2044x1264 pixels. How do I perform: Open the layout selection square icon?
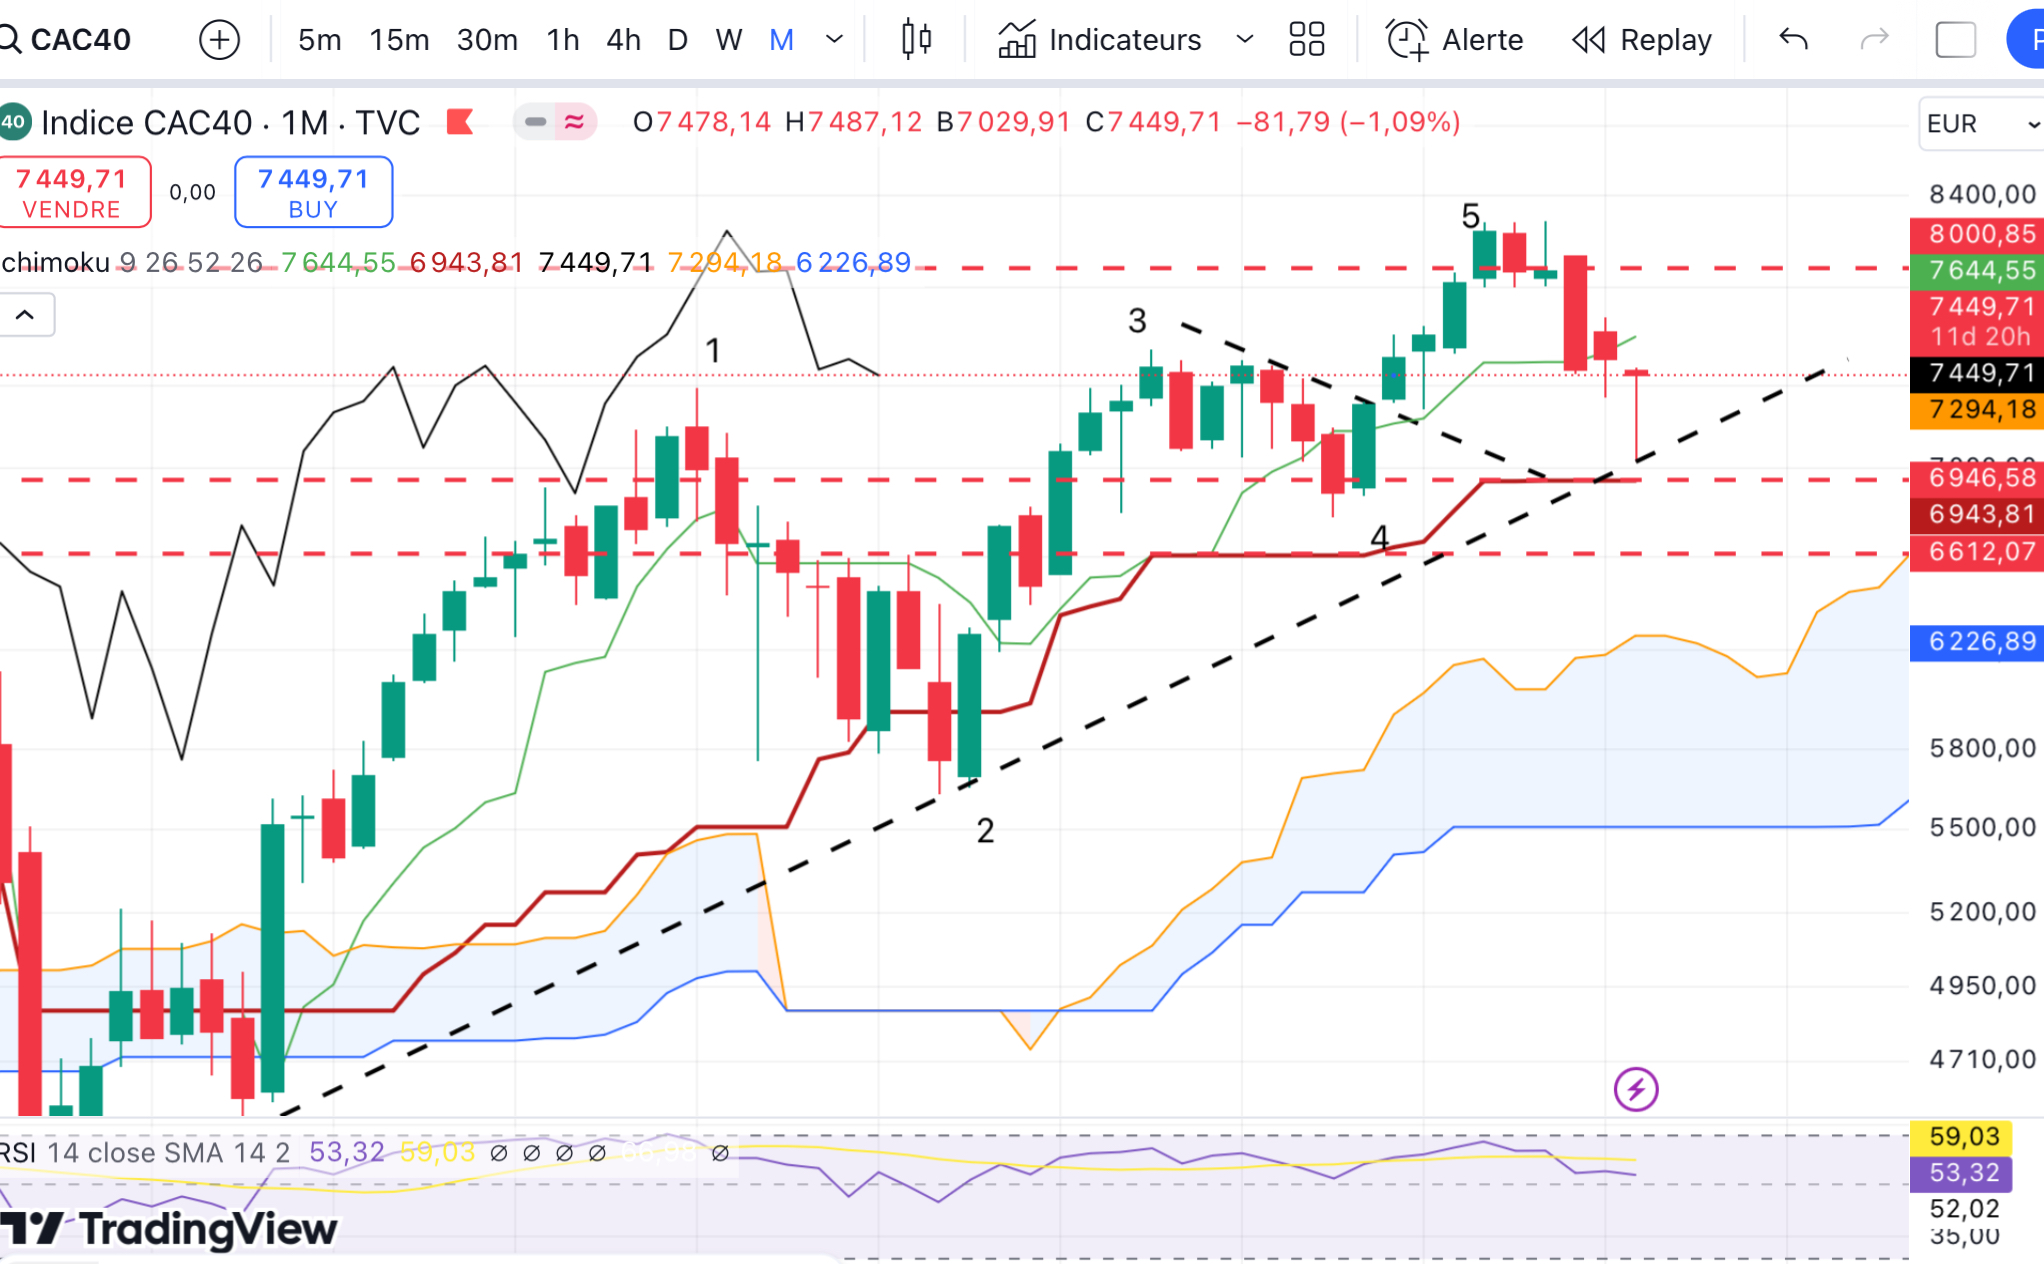(1955, 40)
